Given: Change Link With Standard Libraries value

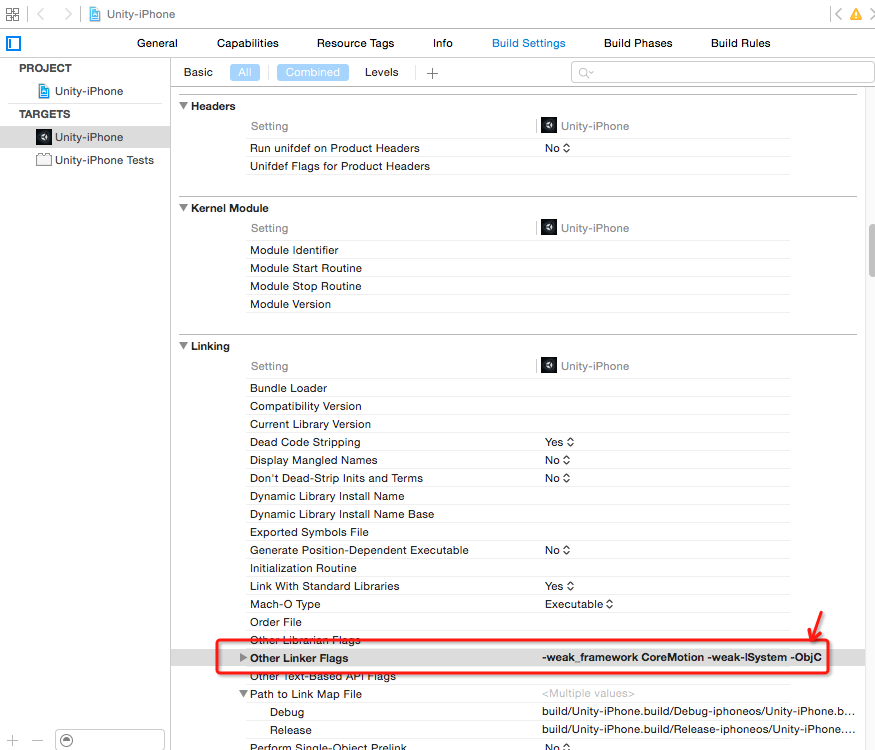Looking at the screenshot, I should pos(559,586).
